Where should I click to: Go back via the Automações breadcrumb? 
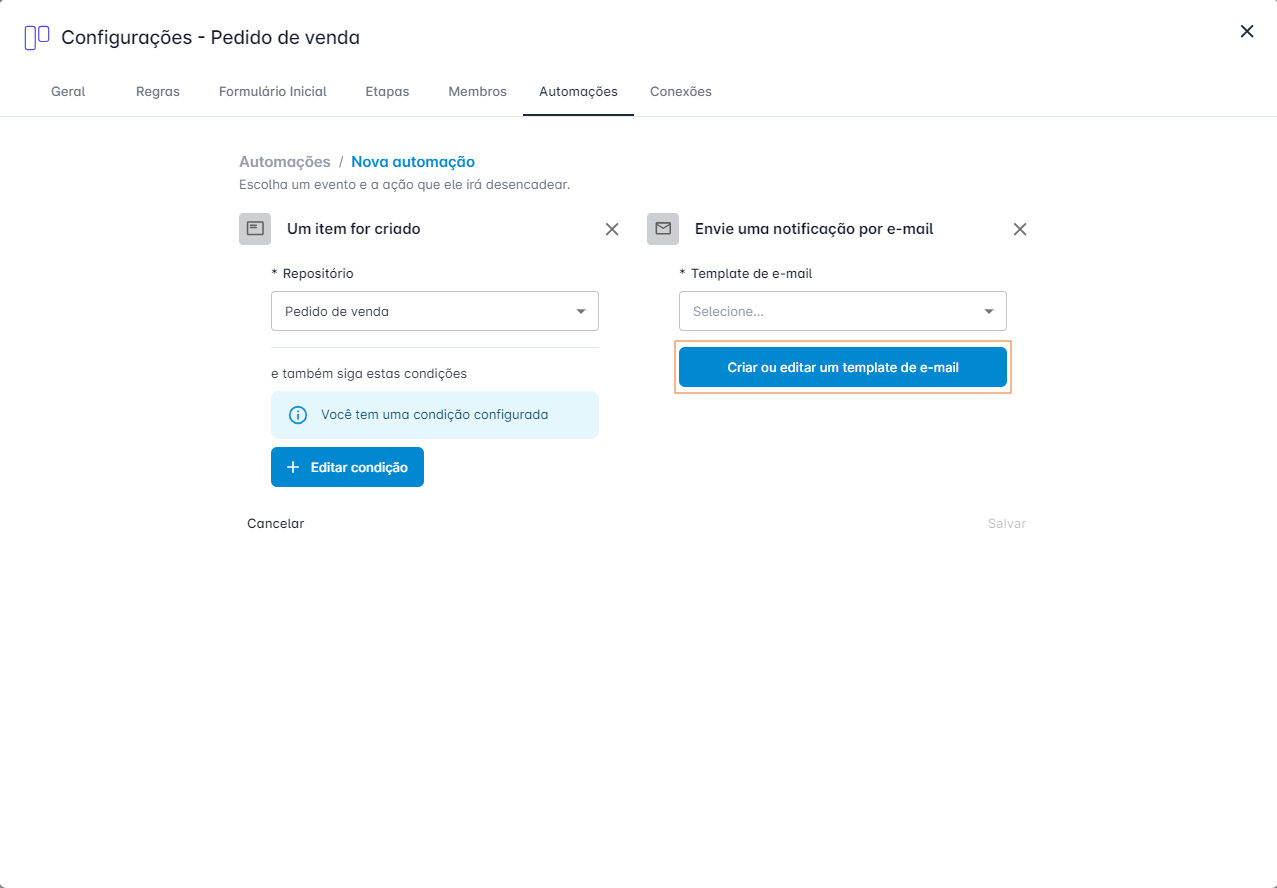285,161
